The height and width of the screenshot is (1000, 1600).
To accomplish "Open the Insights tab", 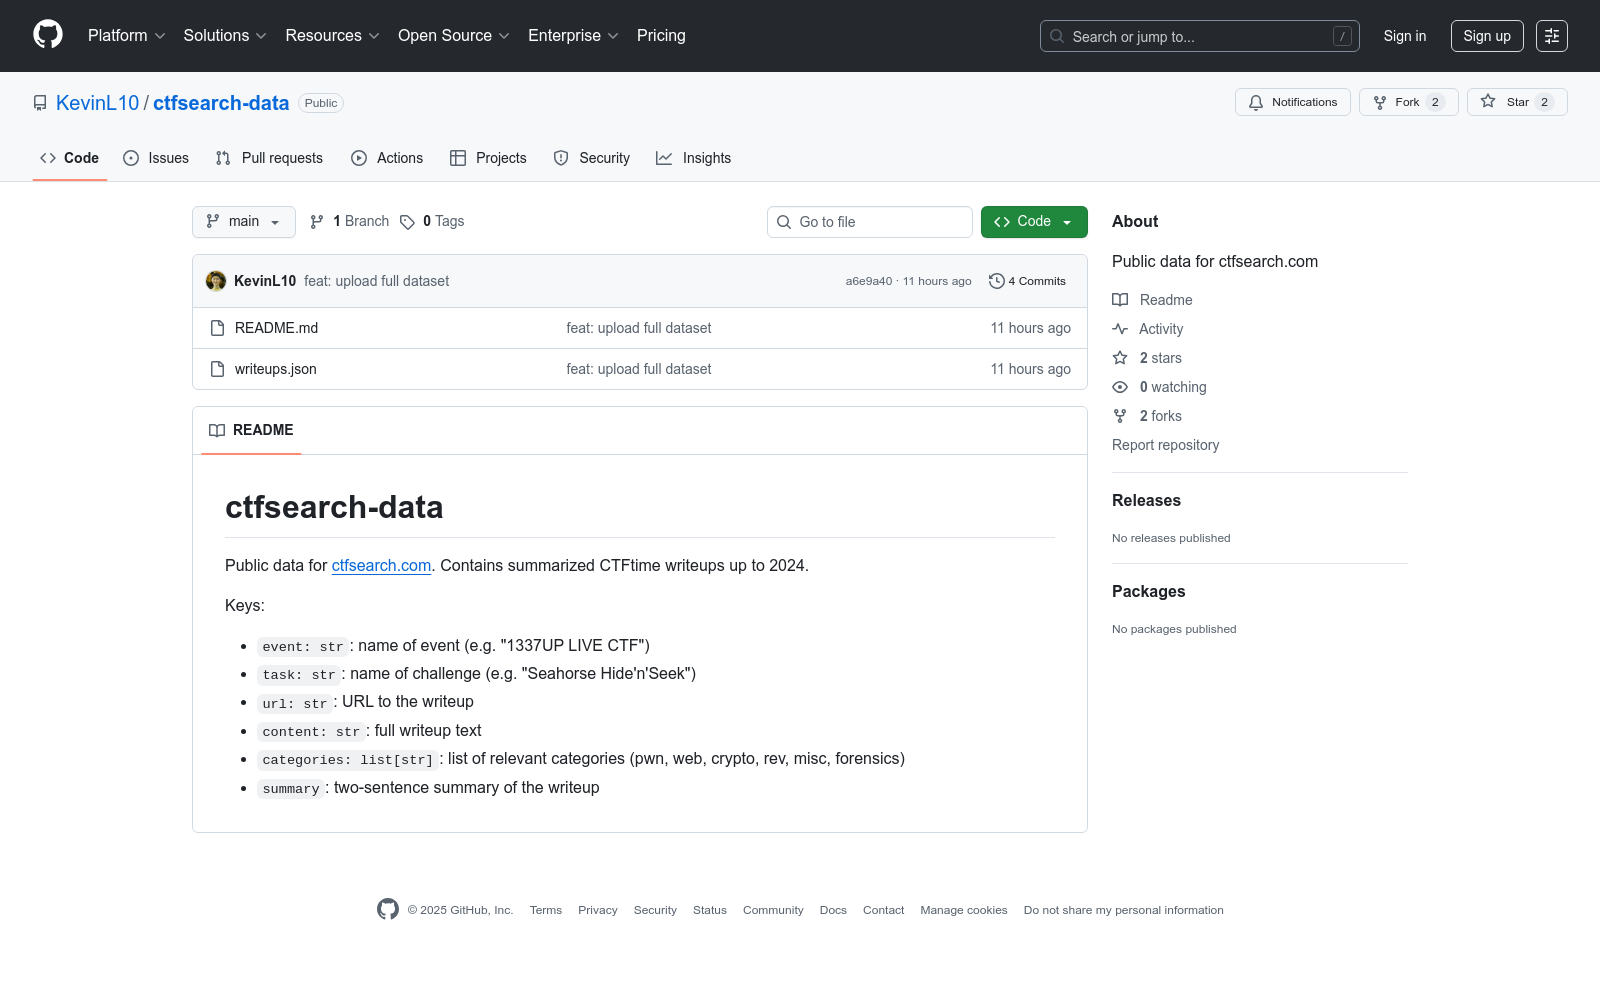I will [694, 158].
